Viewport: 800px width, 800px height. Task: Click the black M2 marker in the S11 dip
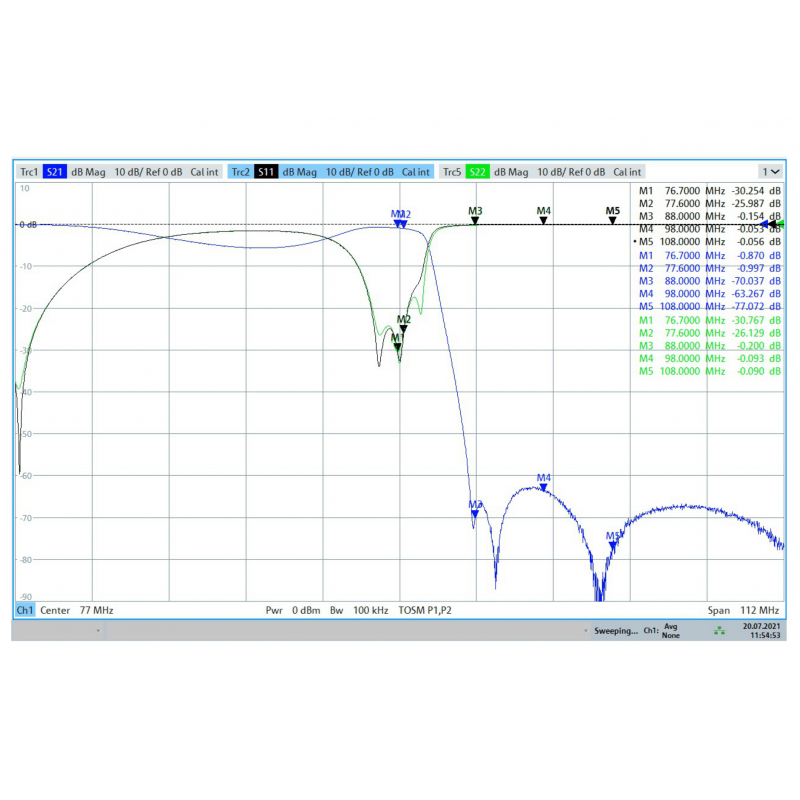pos(404,329)
